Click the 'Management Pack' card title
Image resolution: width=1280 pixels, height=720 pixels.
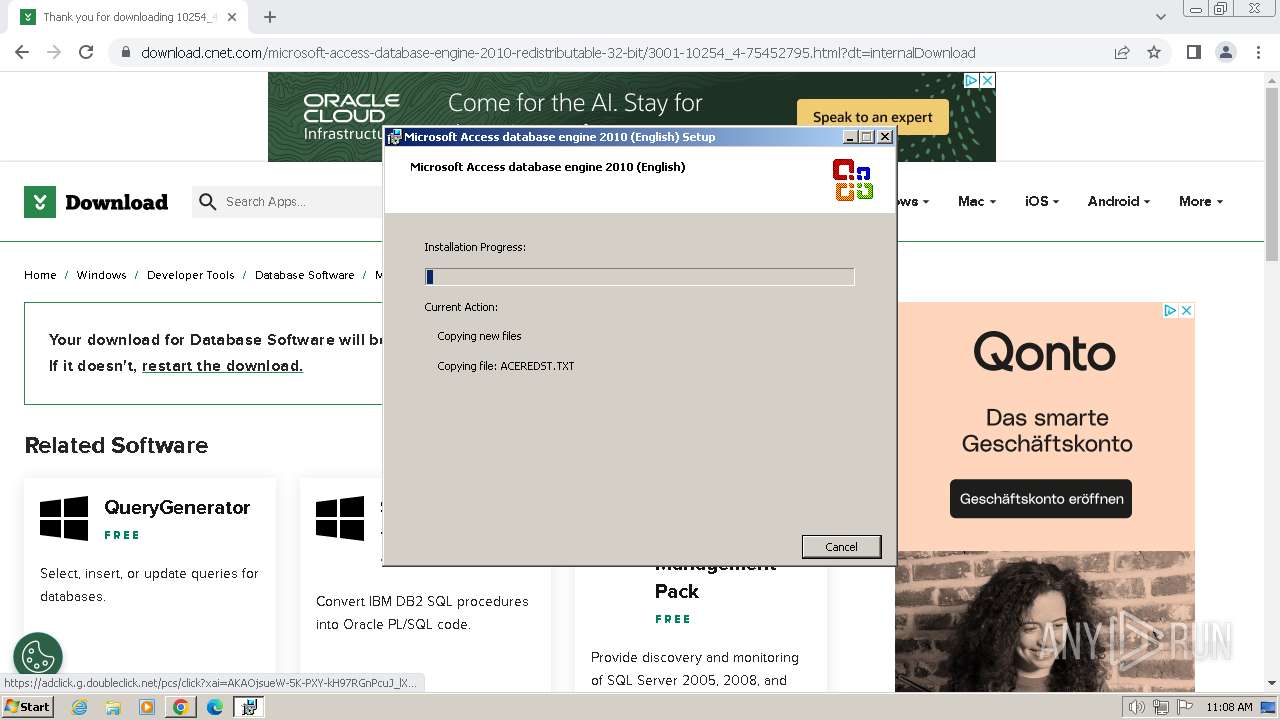[715, 580]
